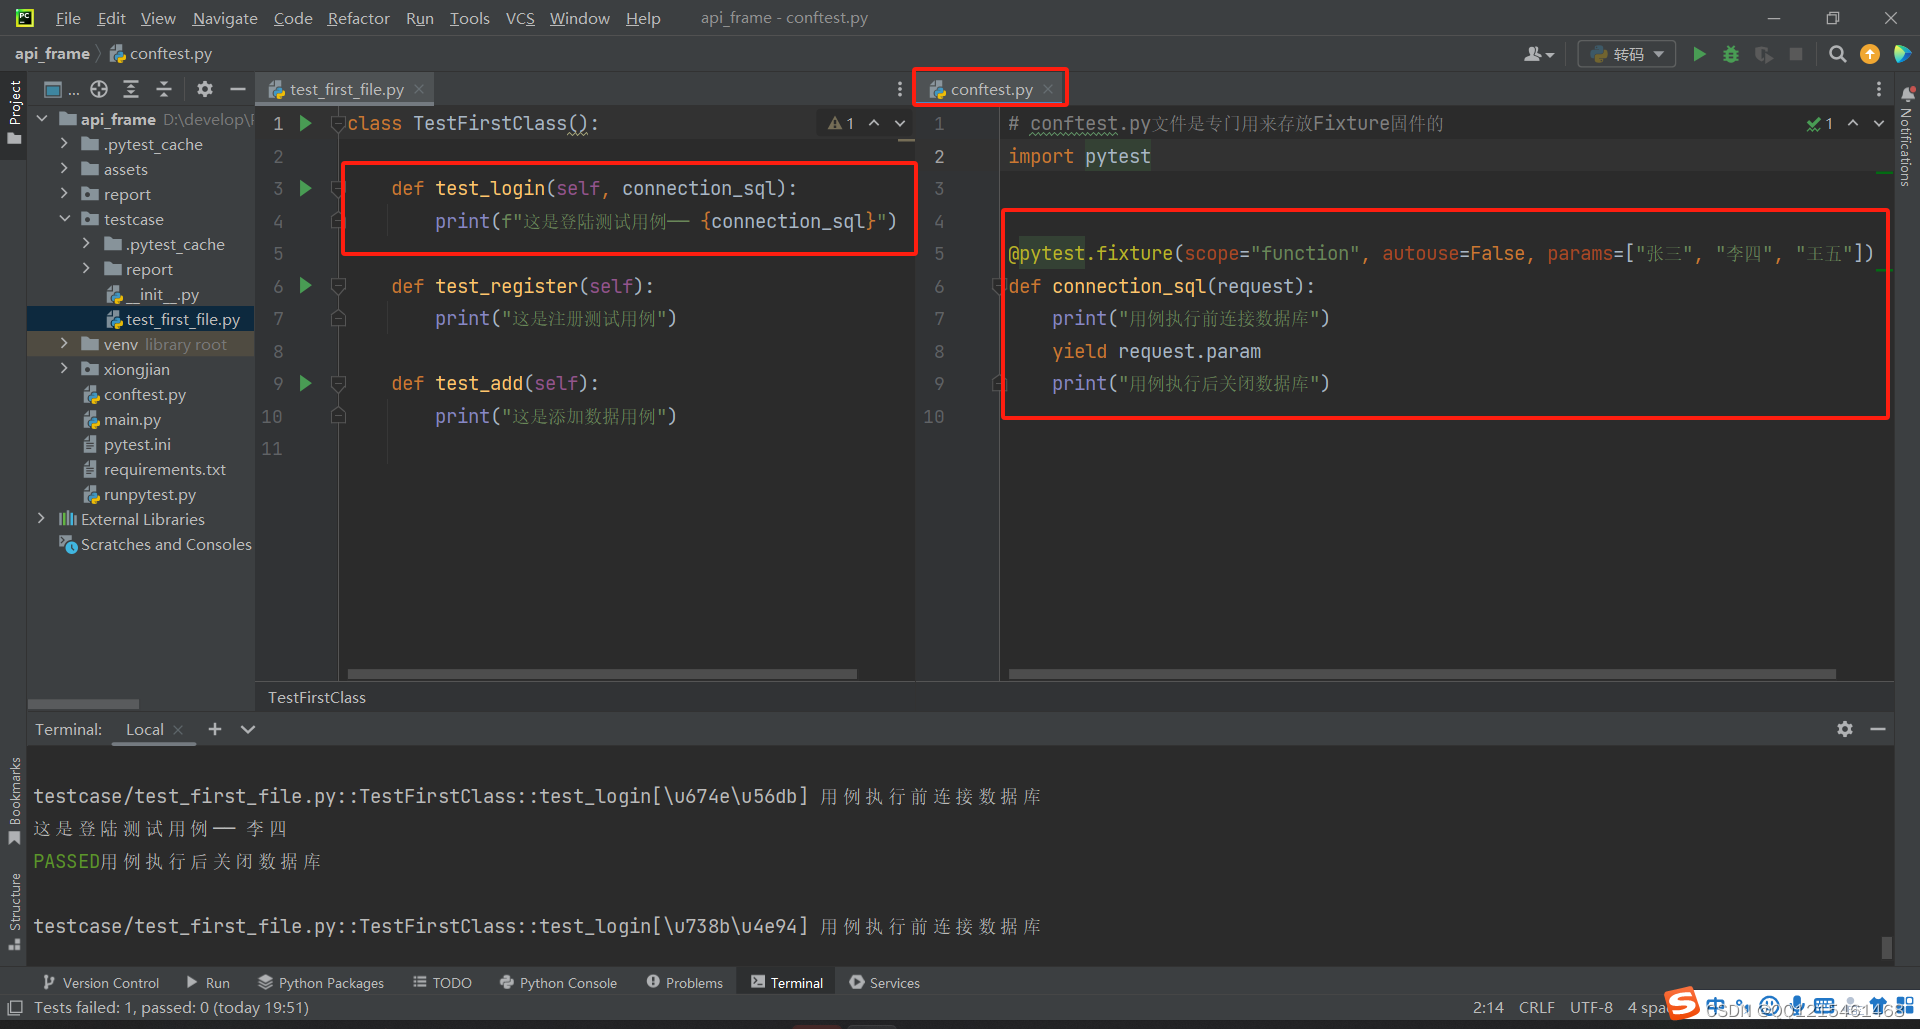Open TODO tool window
Viewport: 1920px width, 1029px height.
tap(442, 983)
